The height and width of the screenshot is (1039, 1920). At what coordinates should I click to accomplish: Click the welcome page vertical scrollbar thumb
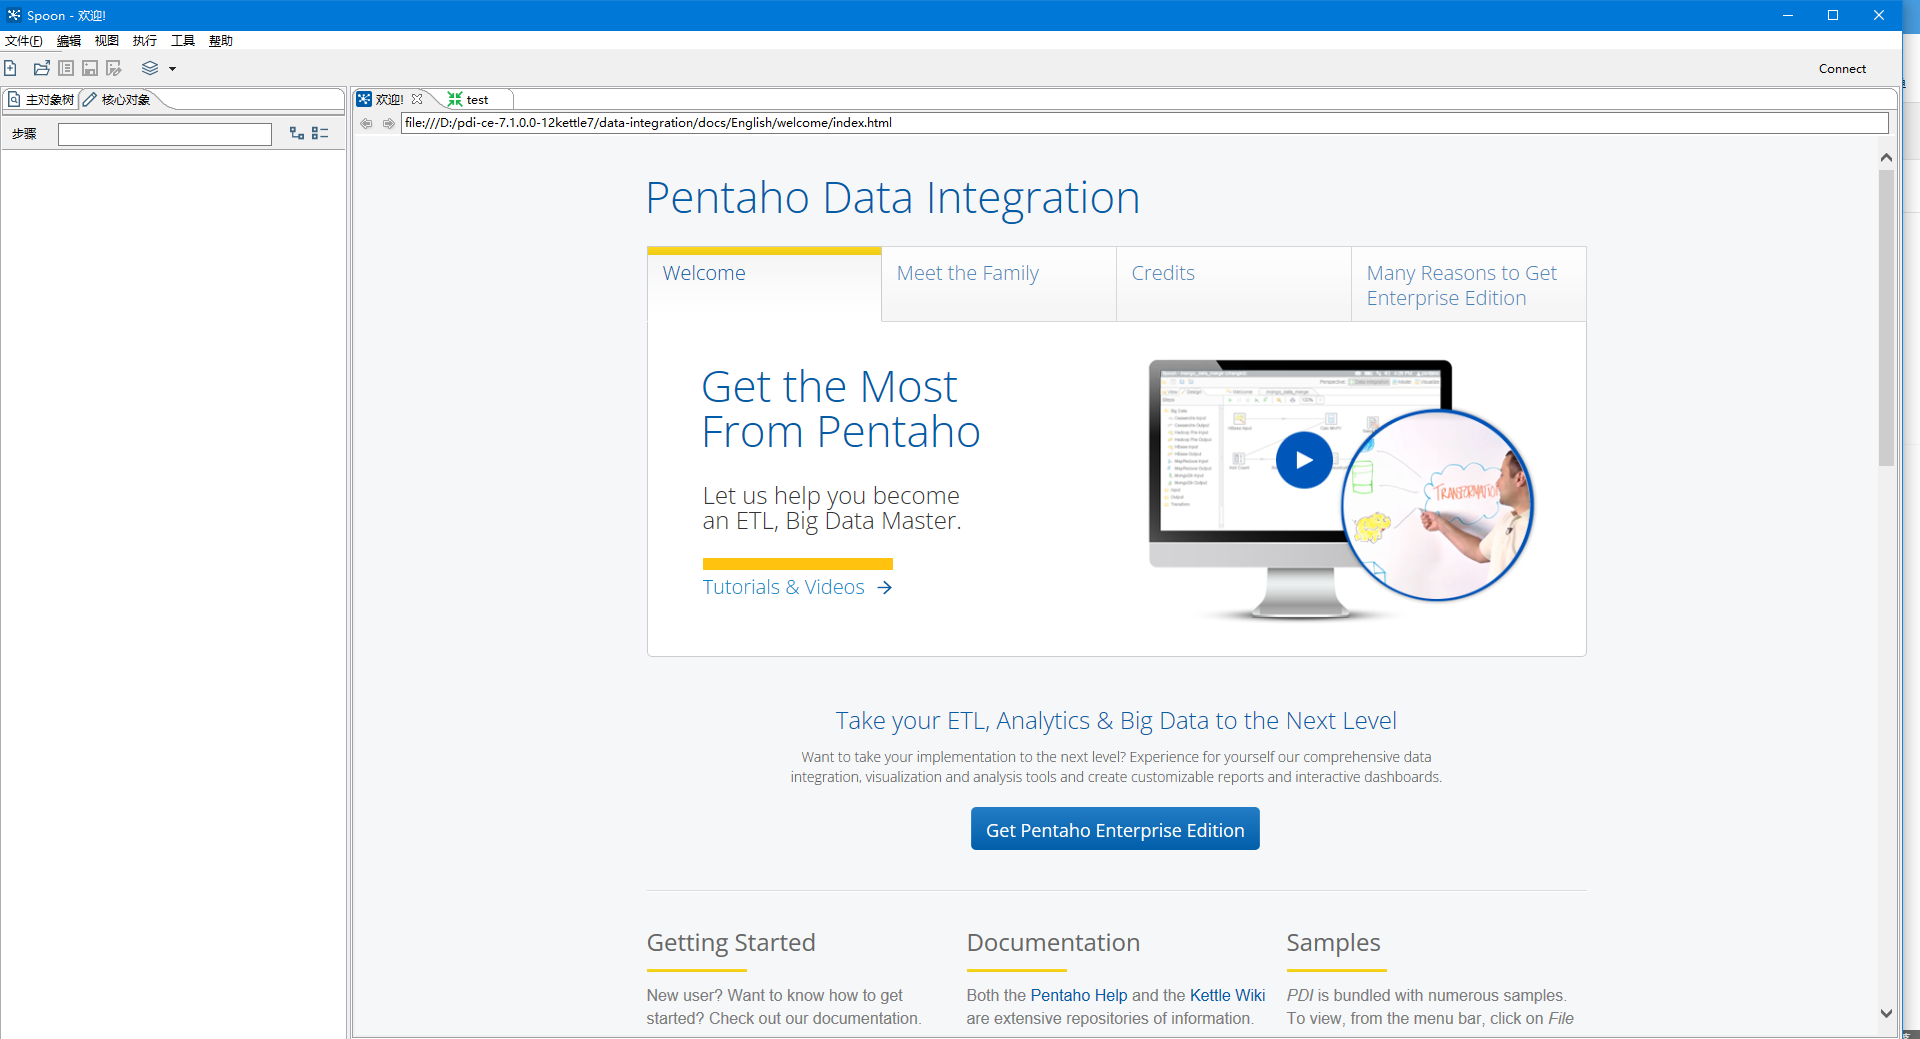click(1886, 318)
